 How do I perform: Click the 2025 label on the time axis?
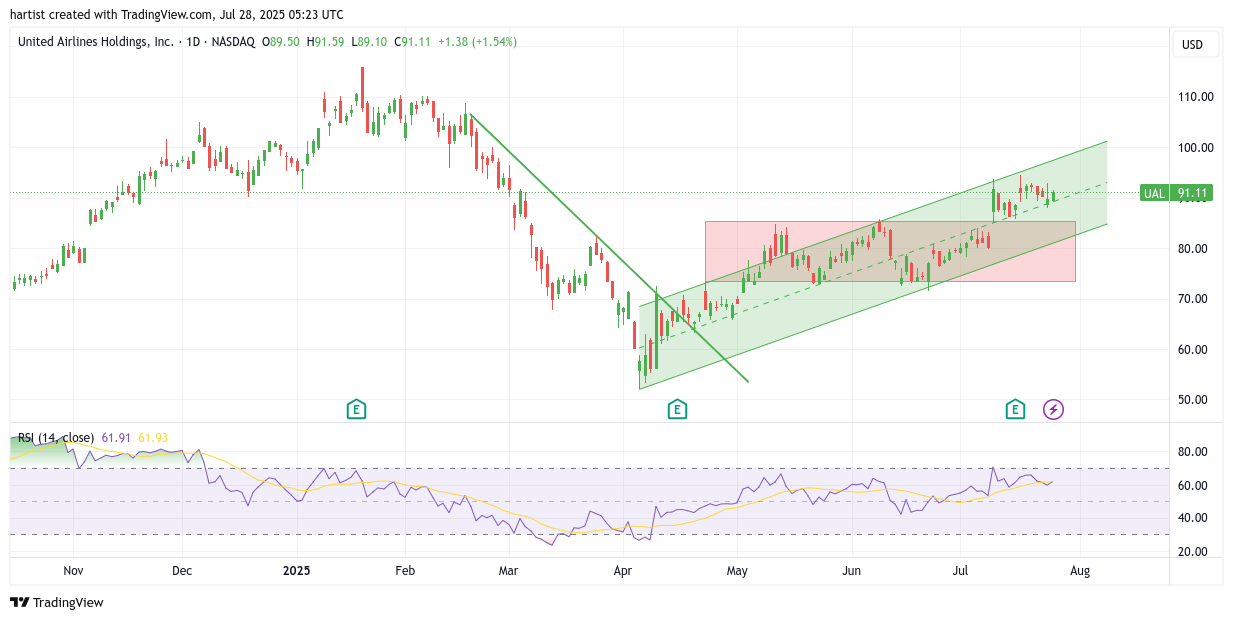[296, 571]
